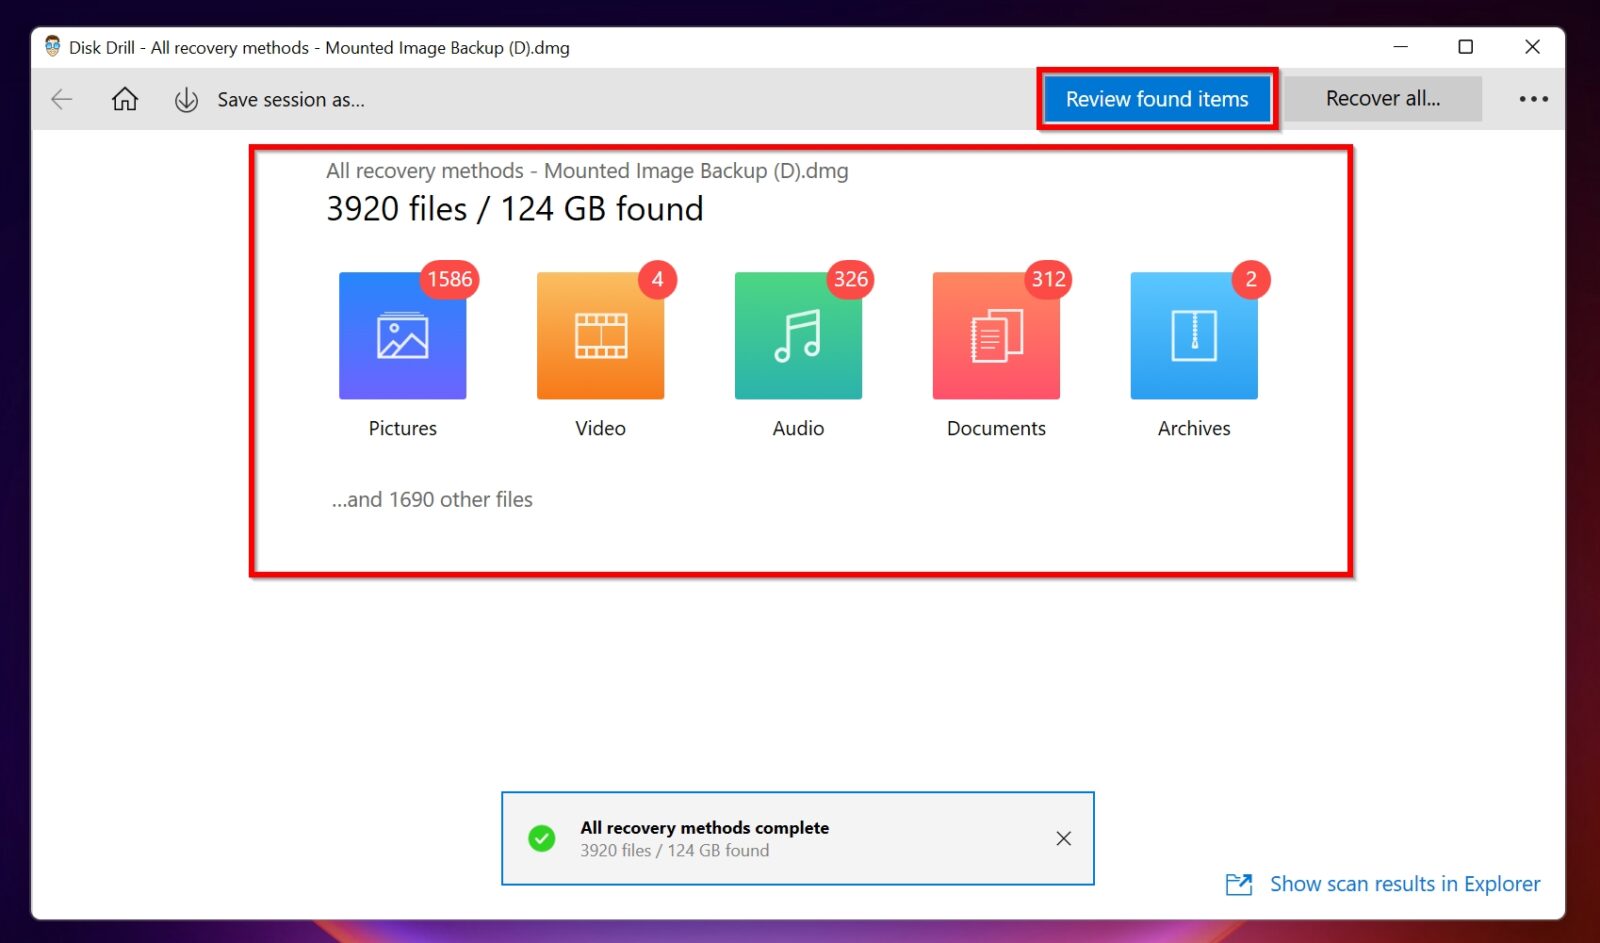Click the back arrow in the toolbar
The height and width of the screenshot is (943, 1600).
61,99
